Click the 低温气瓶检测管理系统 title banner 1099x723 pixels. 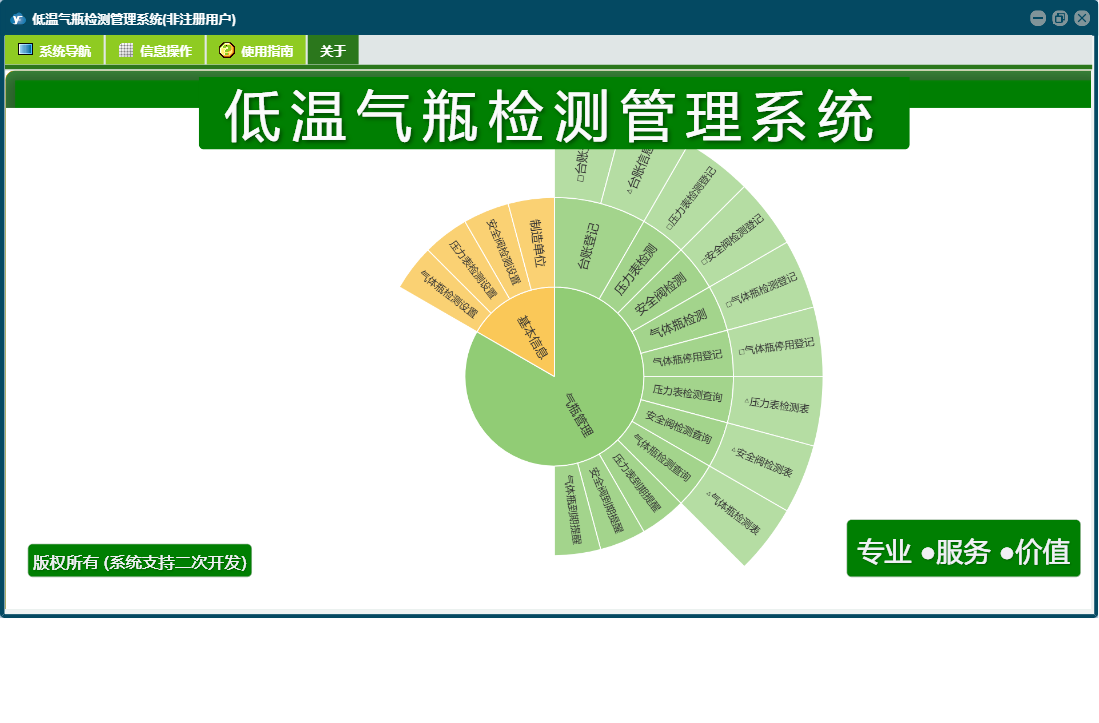(x=554, y=113)
